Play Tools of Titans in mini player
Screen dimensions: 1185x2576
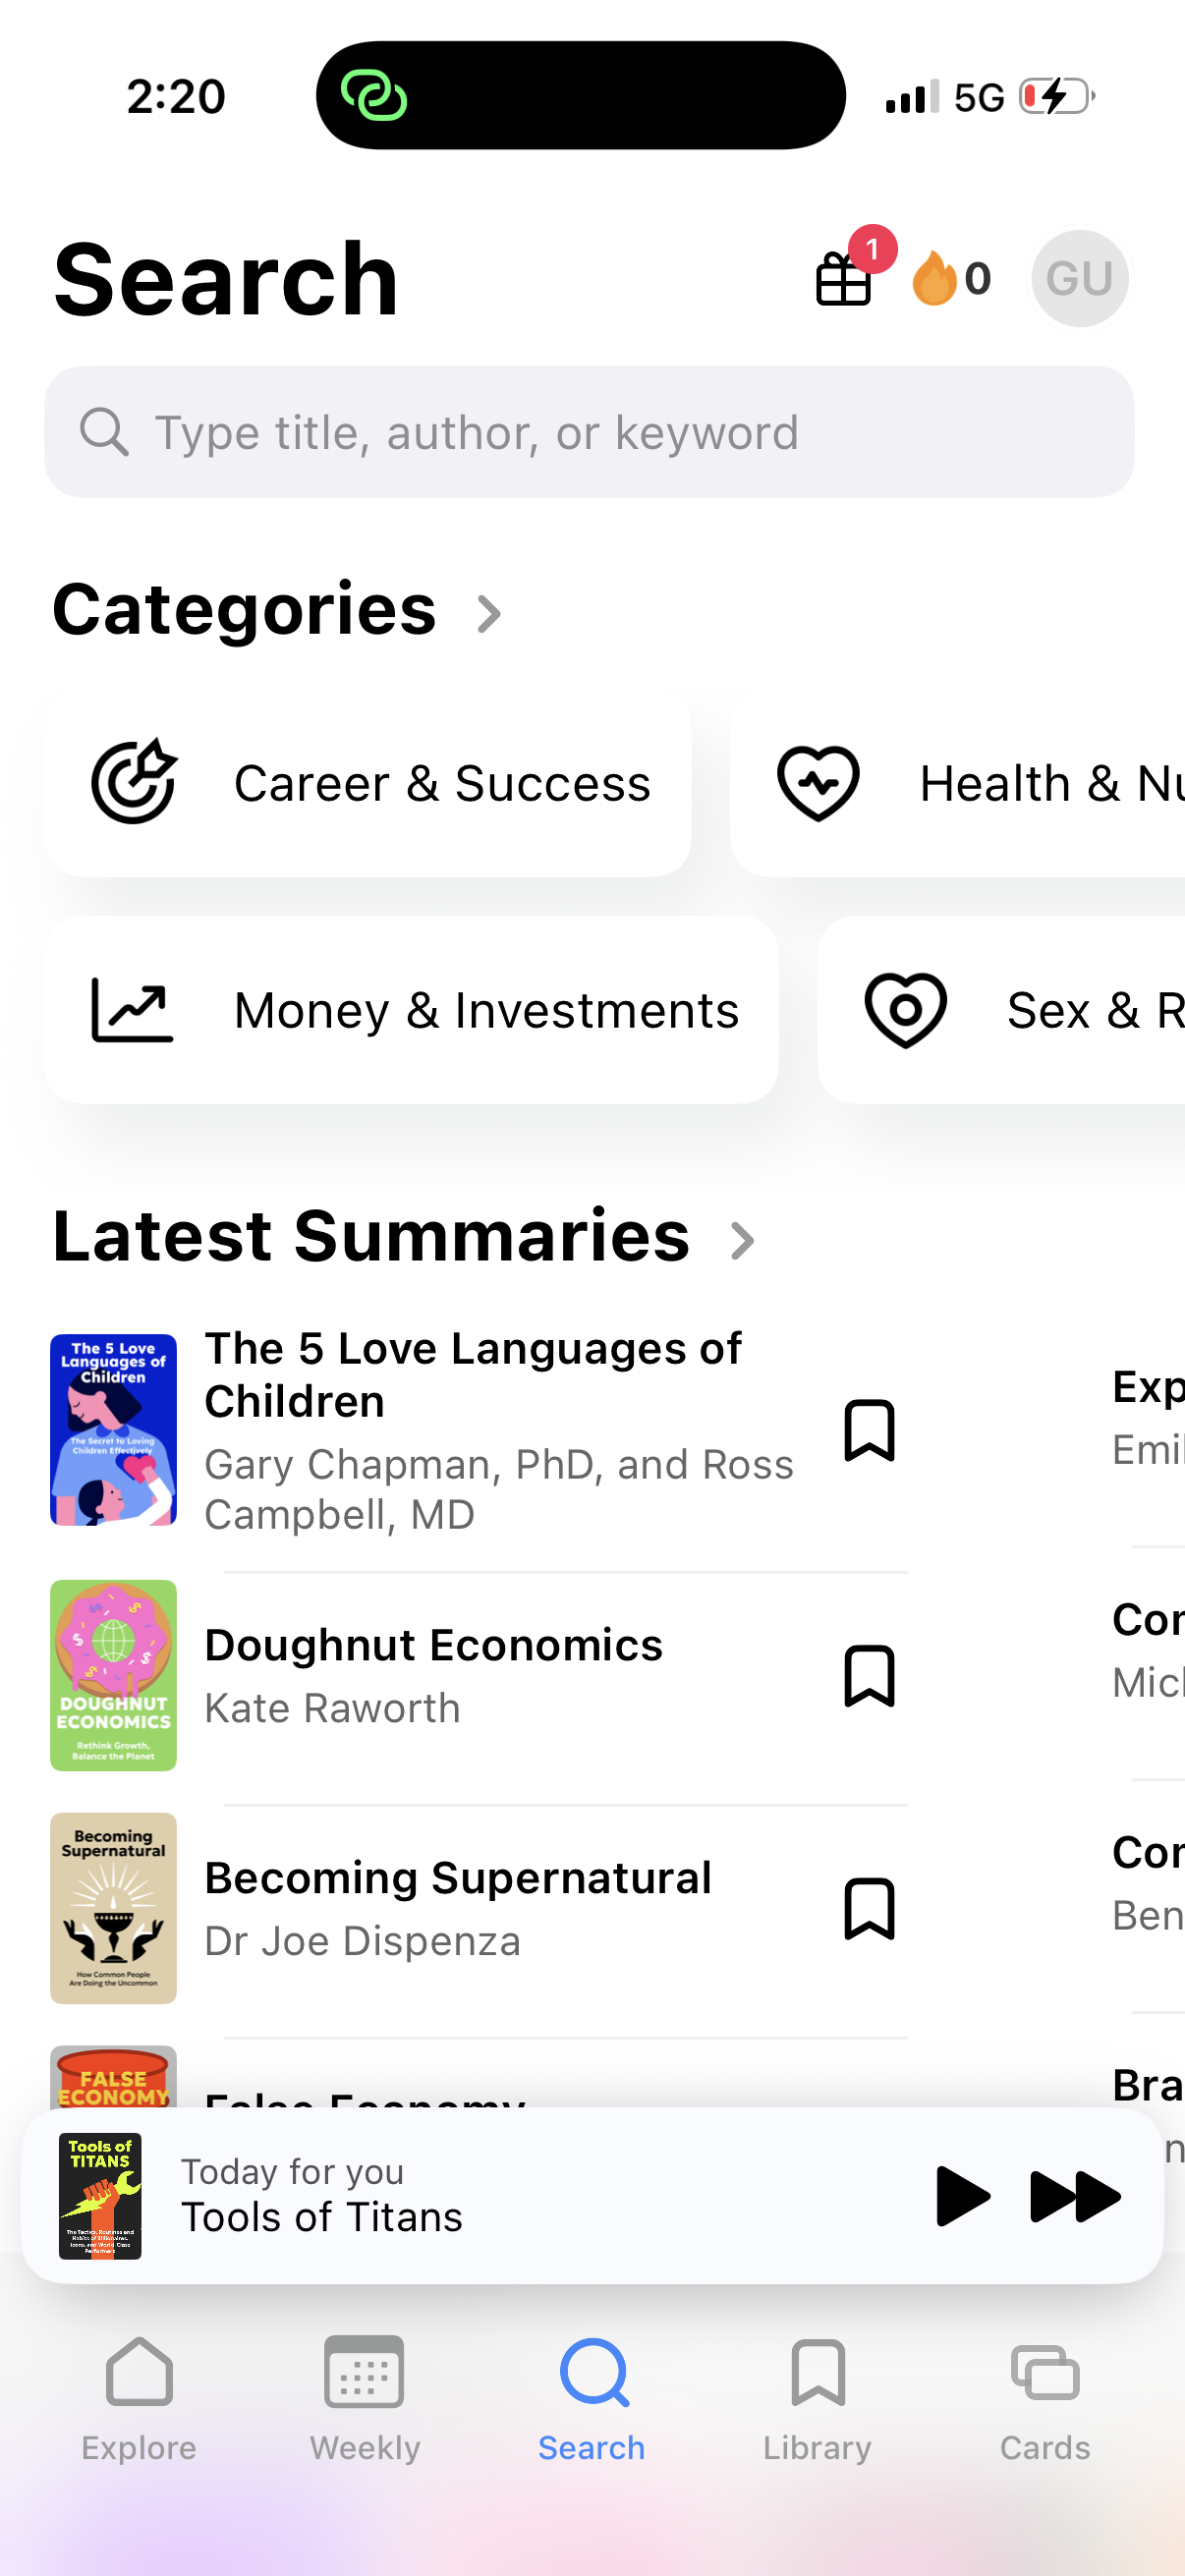(961, 2196)
